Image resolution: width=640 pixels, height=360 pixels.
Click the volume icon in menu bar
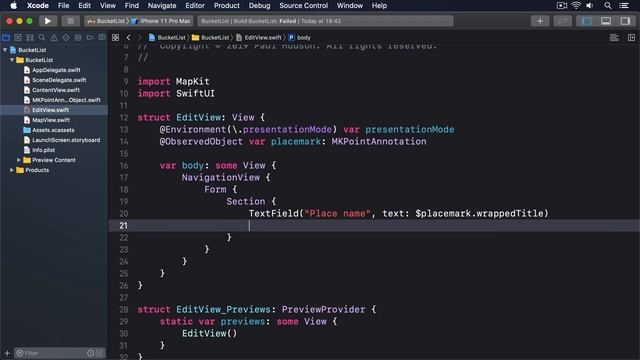click(589, 6)
